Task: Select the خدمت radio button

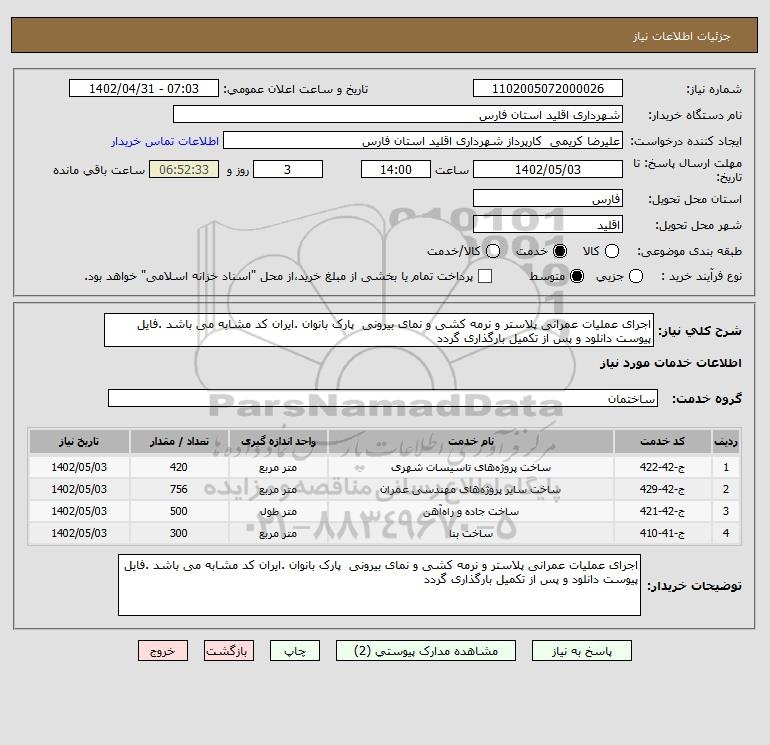Action: coord(560,251)
